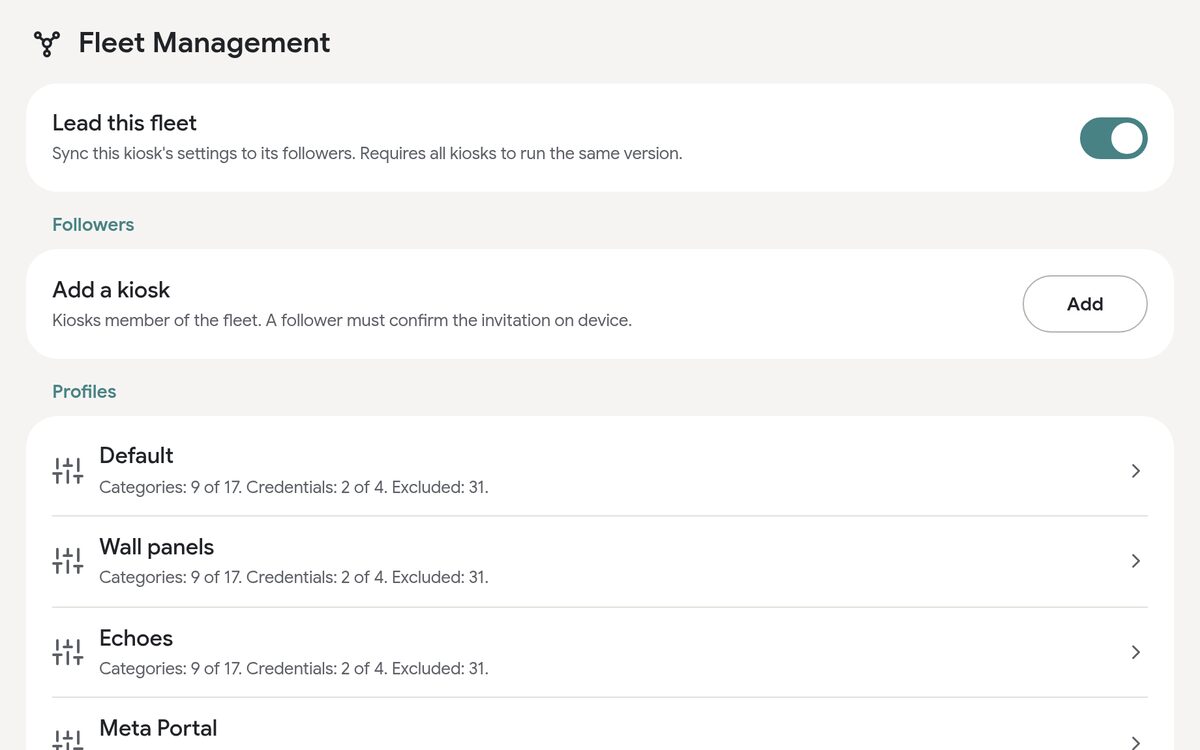Open the Wall panels profile name

pyautogui.click(x=157, y=547)
